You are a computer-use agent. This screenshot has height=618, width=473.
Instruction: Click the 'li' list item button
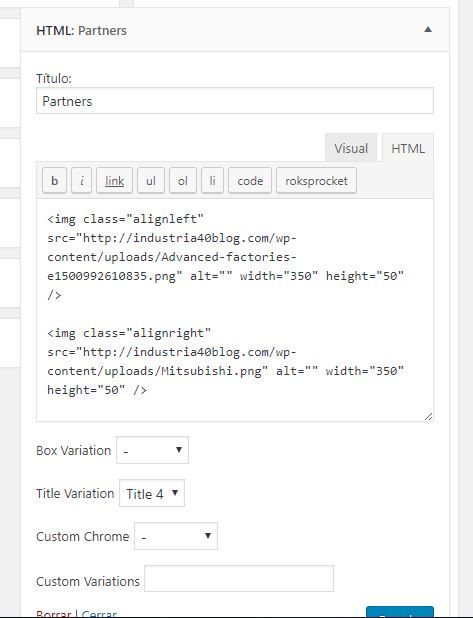coord(212,181)
